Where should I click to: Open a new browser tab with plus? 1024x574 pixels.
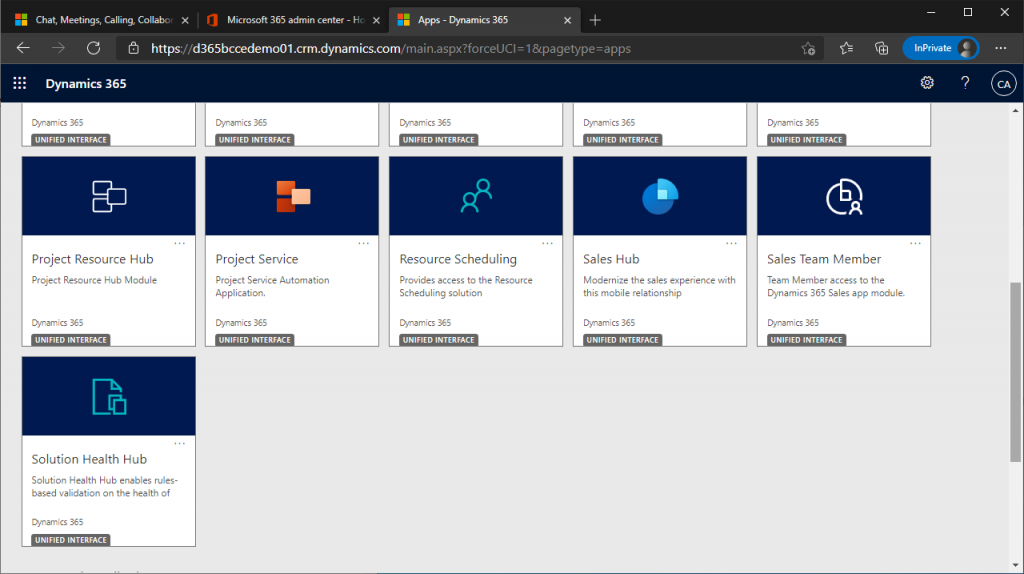point(594,20)
